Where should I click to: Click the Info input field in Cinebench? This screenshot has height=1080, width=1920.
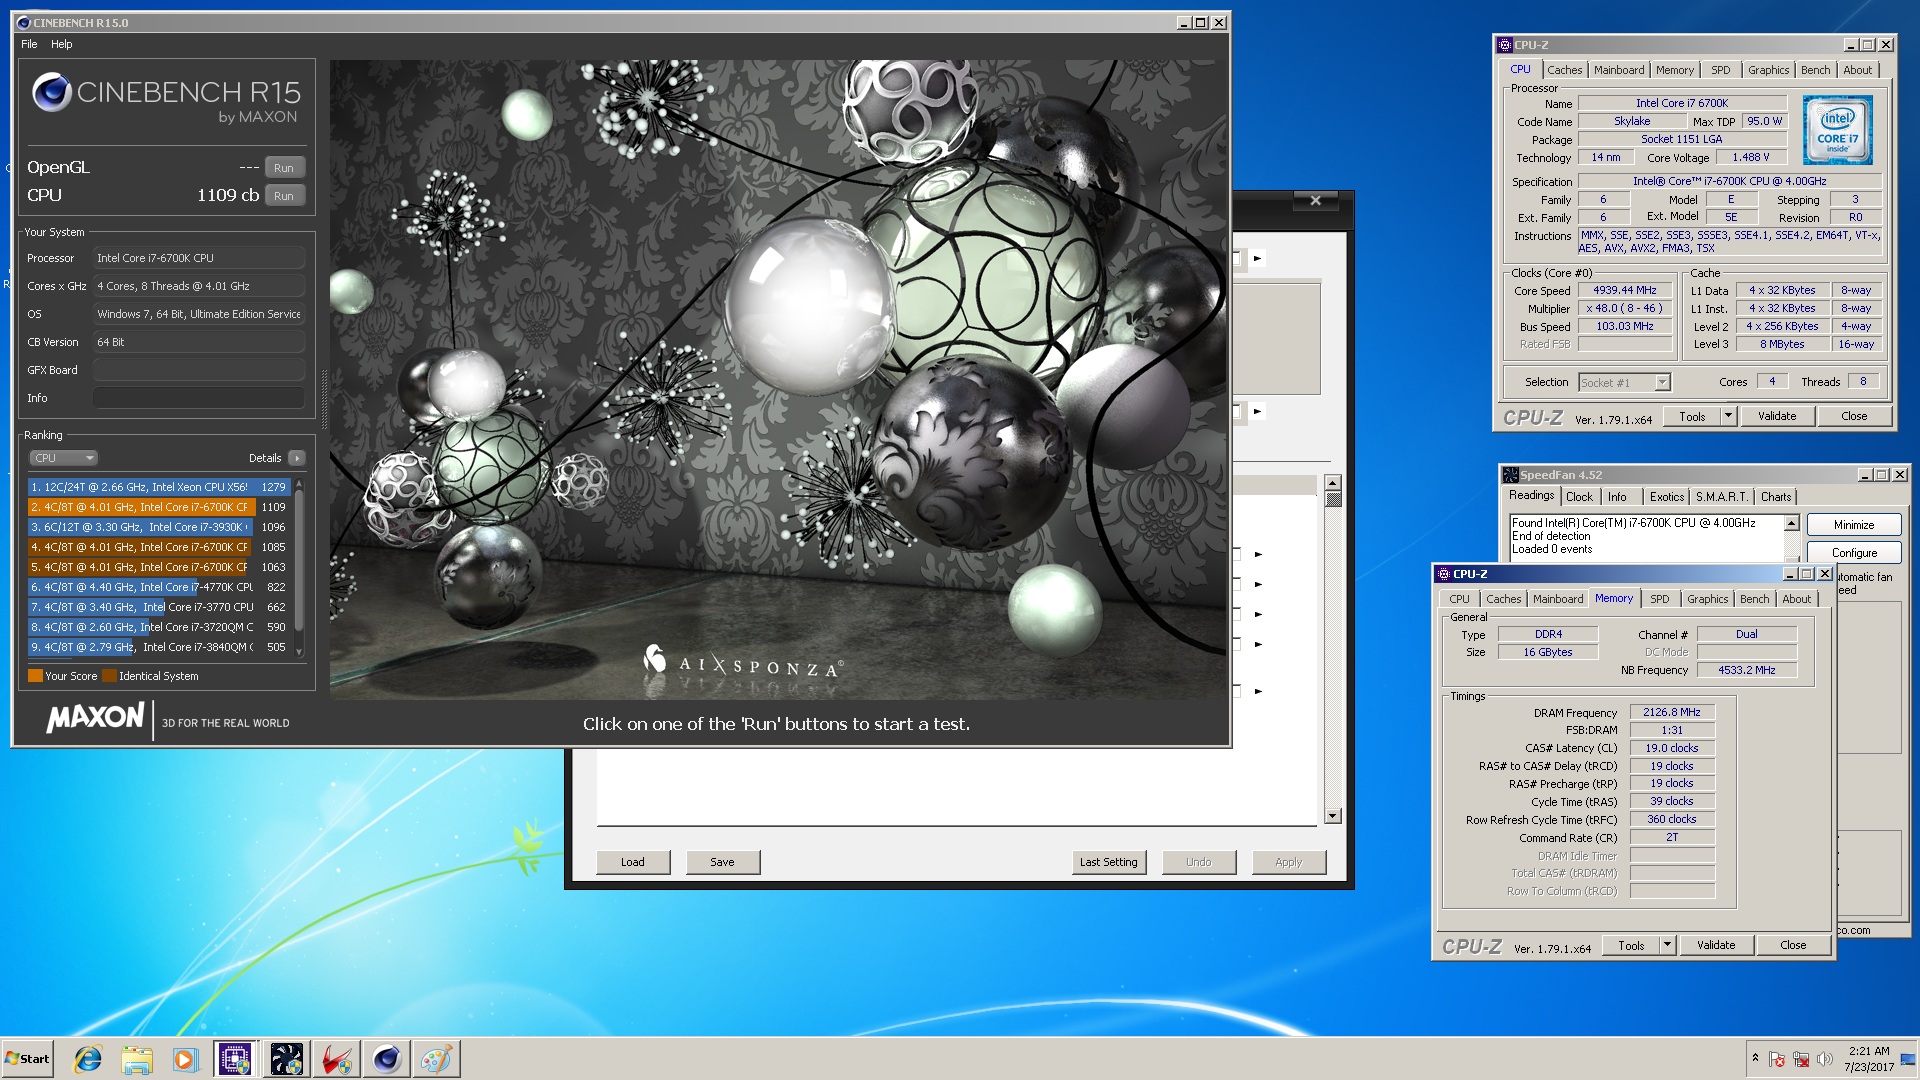pos(199,398)
